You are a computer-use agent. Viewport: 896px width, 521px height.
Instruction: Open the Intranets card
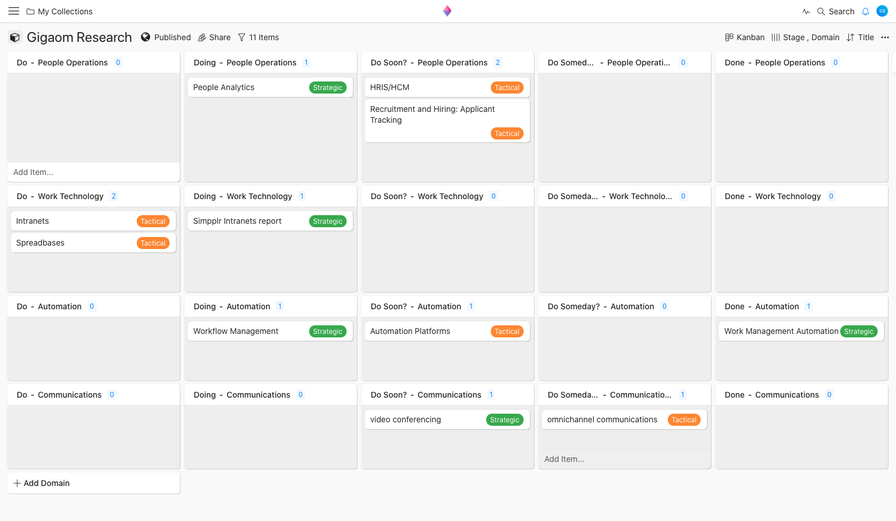click(x=93, y=221)
